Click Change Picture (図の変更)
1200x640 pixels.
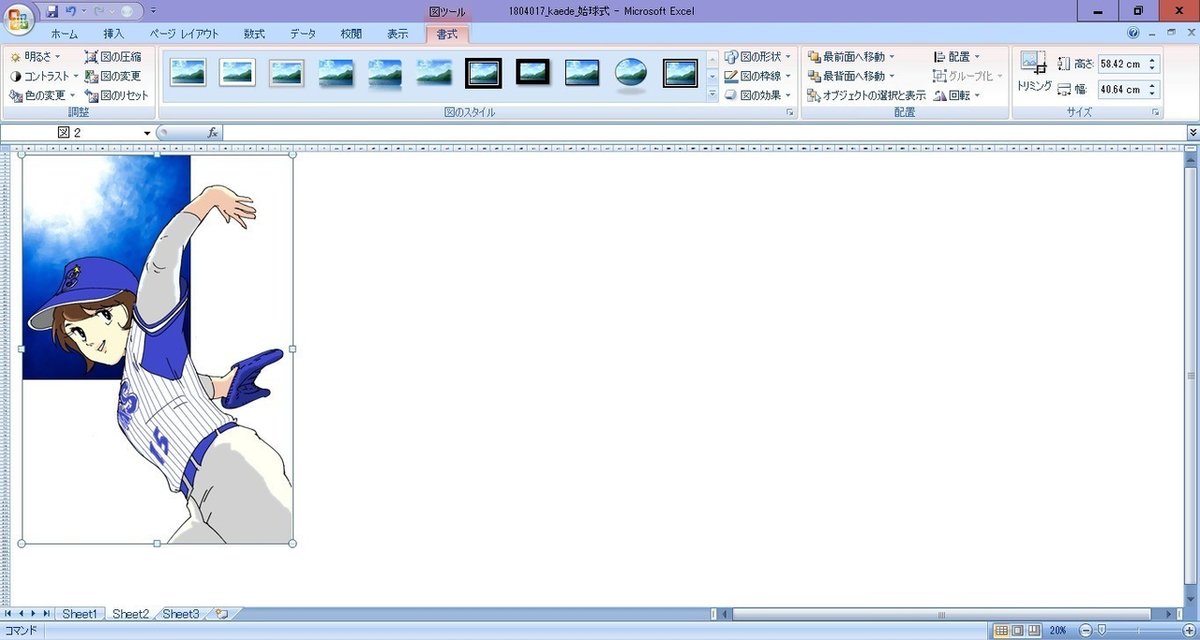tap(113, 76)
